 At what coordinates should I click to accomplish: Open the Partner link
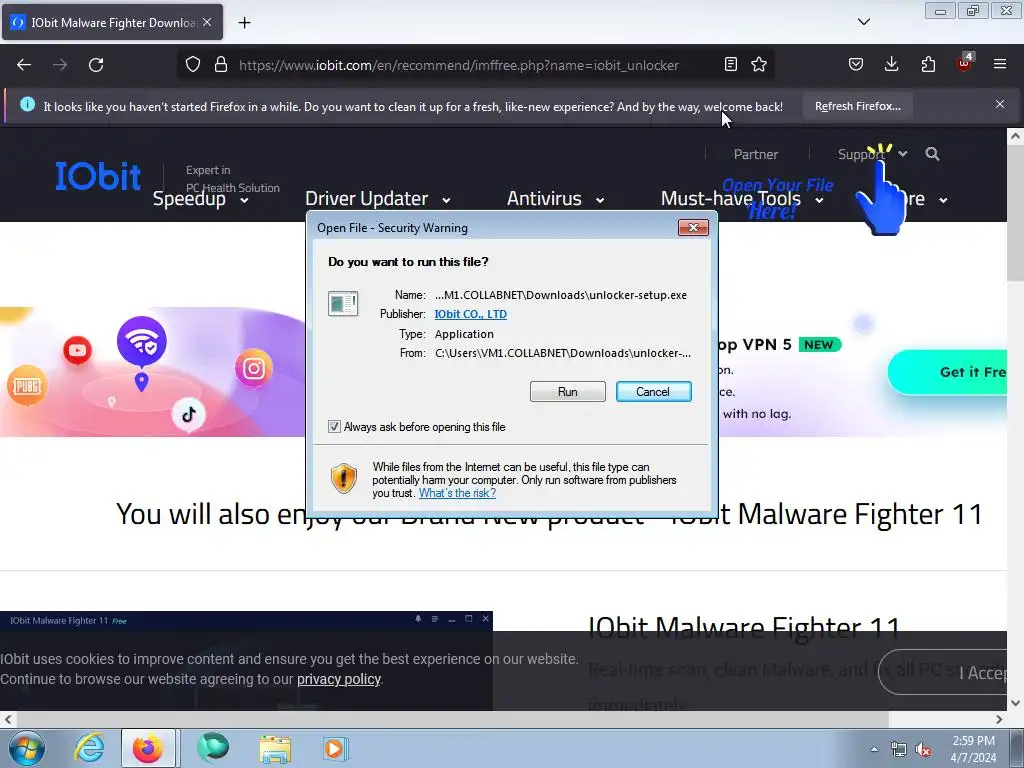point(756,154)
